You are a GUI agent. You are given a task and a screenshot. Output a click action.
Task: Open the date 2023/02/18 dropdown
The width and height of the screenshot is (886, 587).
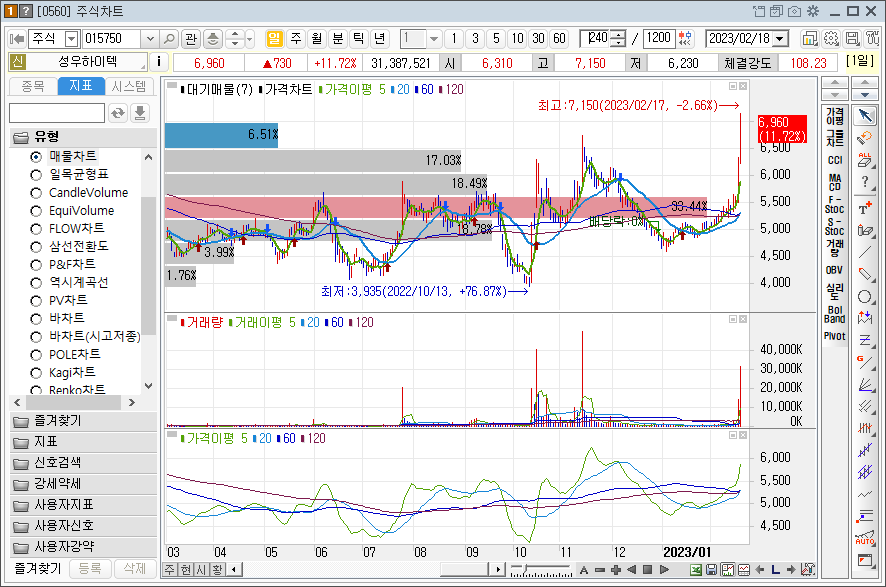coord(780,38)
